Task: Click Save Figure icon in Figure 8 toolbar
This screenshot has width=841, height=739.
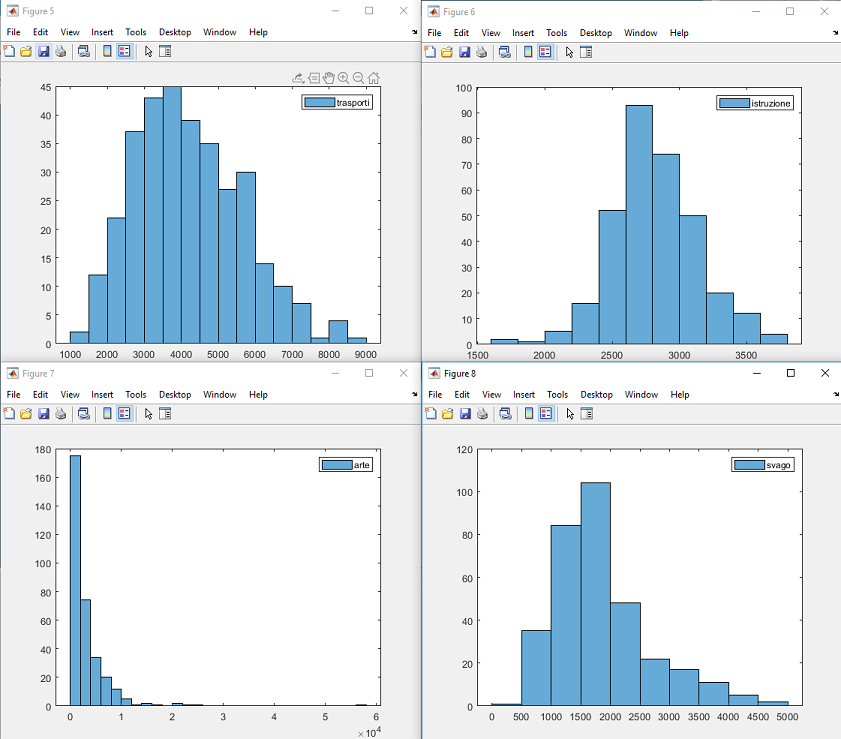Action: click(465, 413)
